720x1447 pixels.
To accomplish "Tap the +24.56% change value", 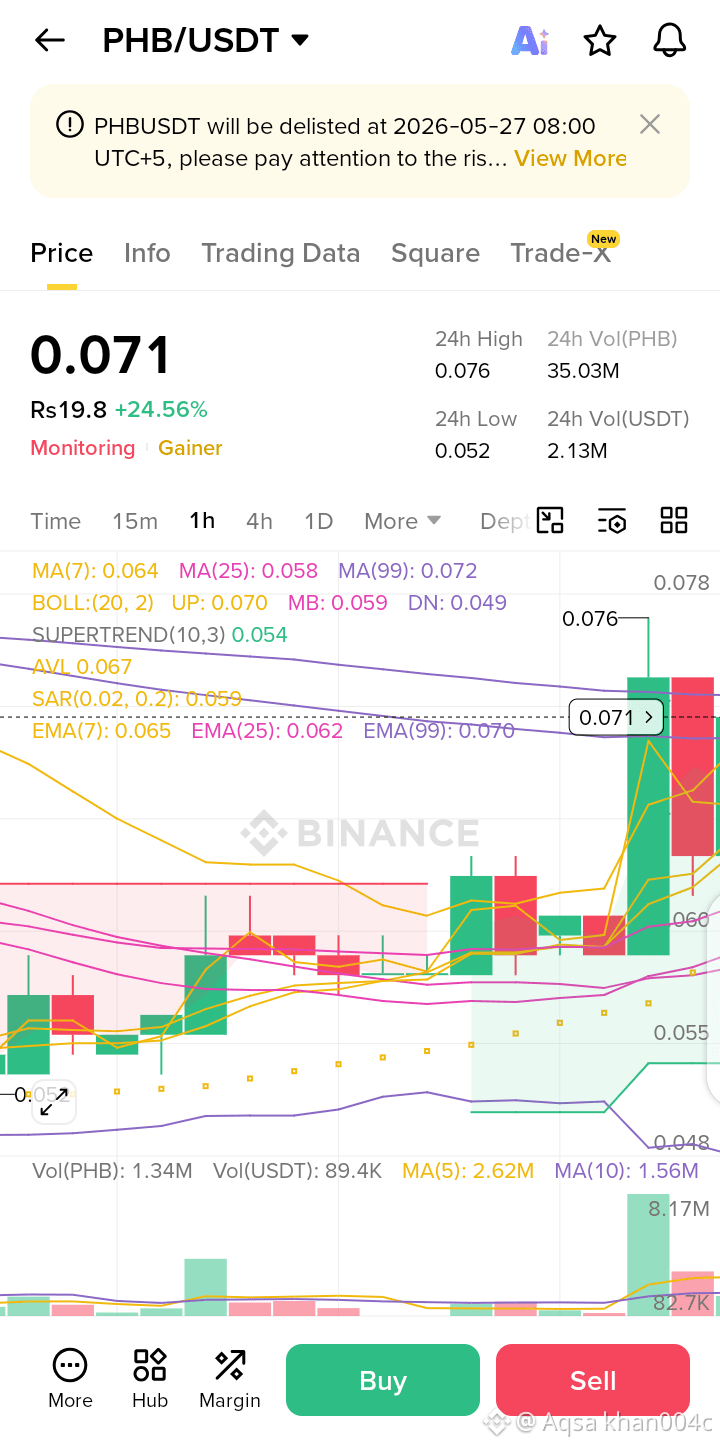I will (161, 409).
